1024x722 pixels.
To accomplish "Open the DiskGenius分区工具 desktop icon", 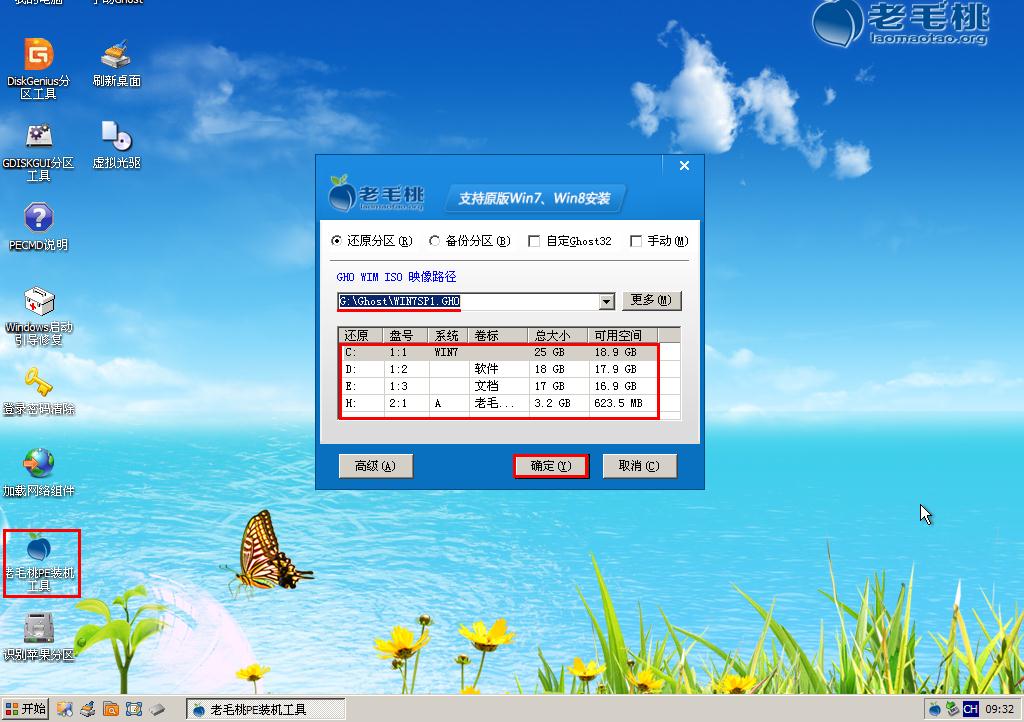I will point(38,60).
